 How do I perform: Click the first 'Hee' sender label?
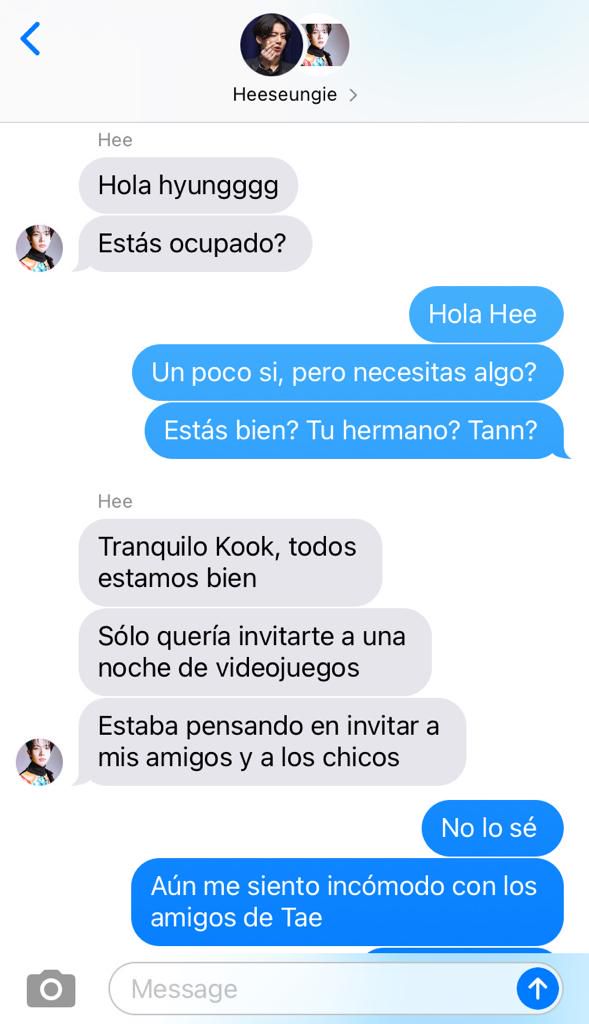[x=115, y=140]
